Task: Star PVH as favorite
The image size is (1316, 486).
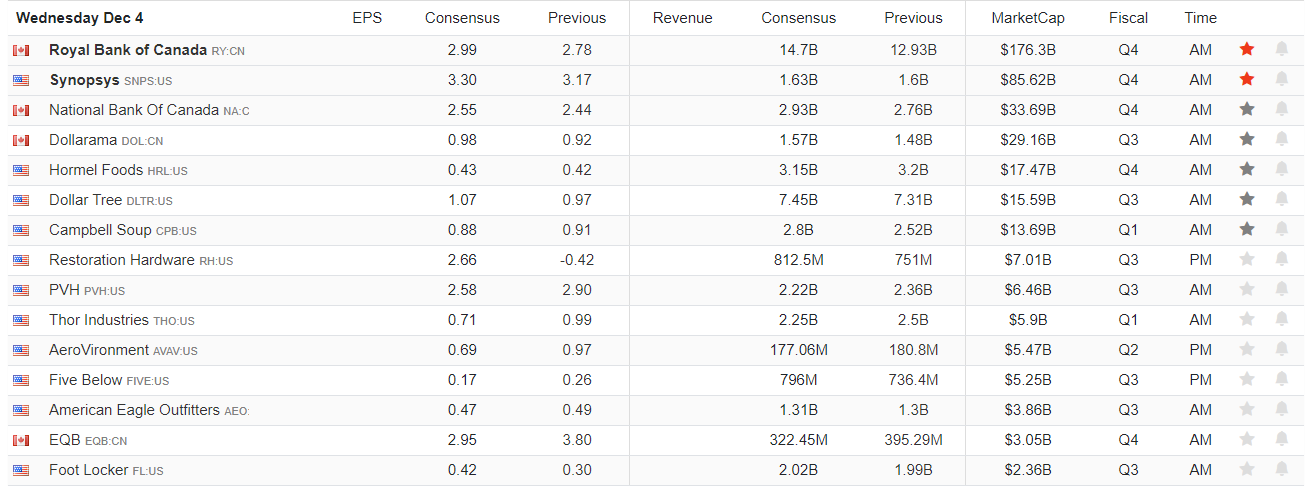Action: [x=1247, y=289]
